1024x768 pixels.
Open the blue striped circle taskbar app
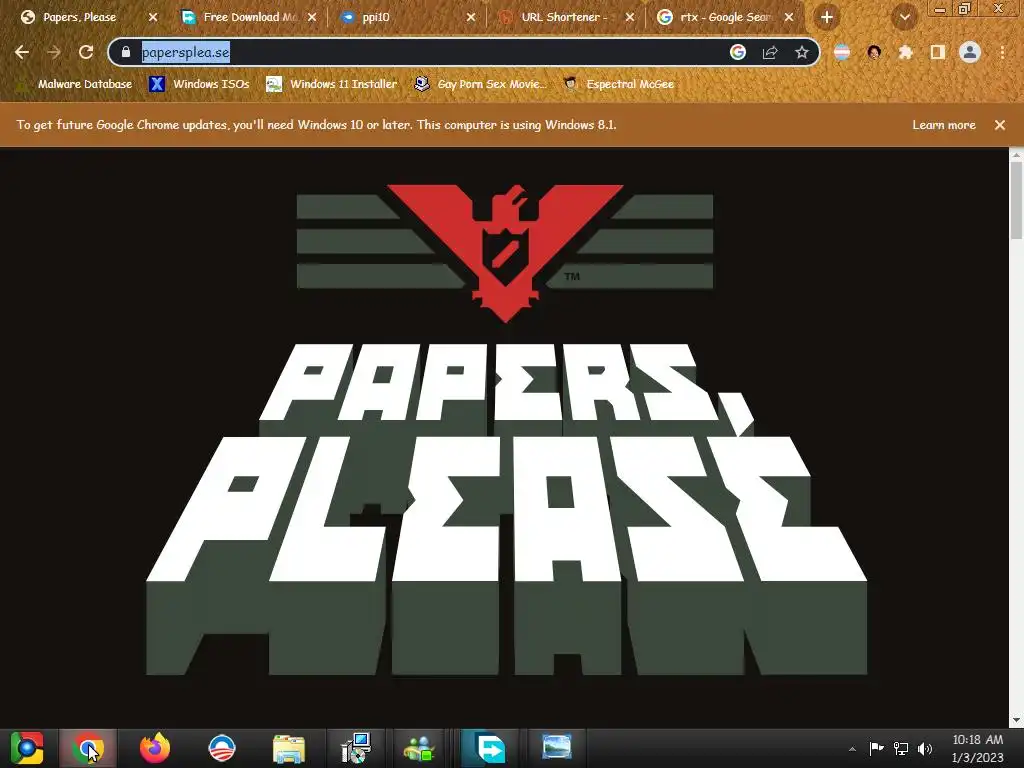(221, 748)
